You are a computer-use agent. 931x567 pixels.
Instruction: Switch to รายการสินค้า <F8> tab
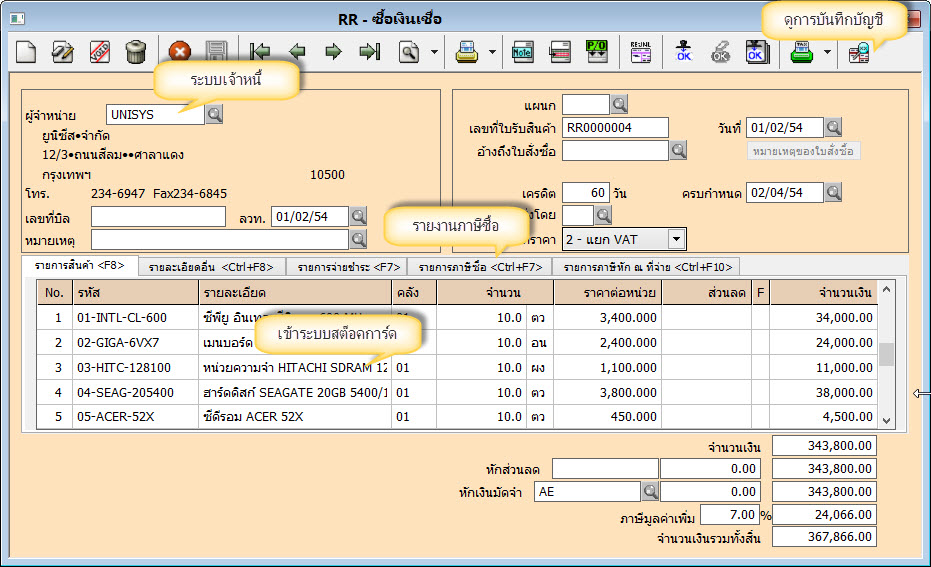pyautogui.click(x=80, y=265)
